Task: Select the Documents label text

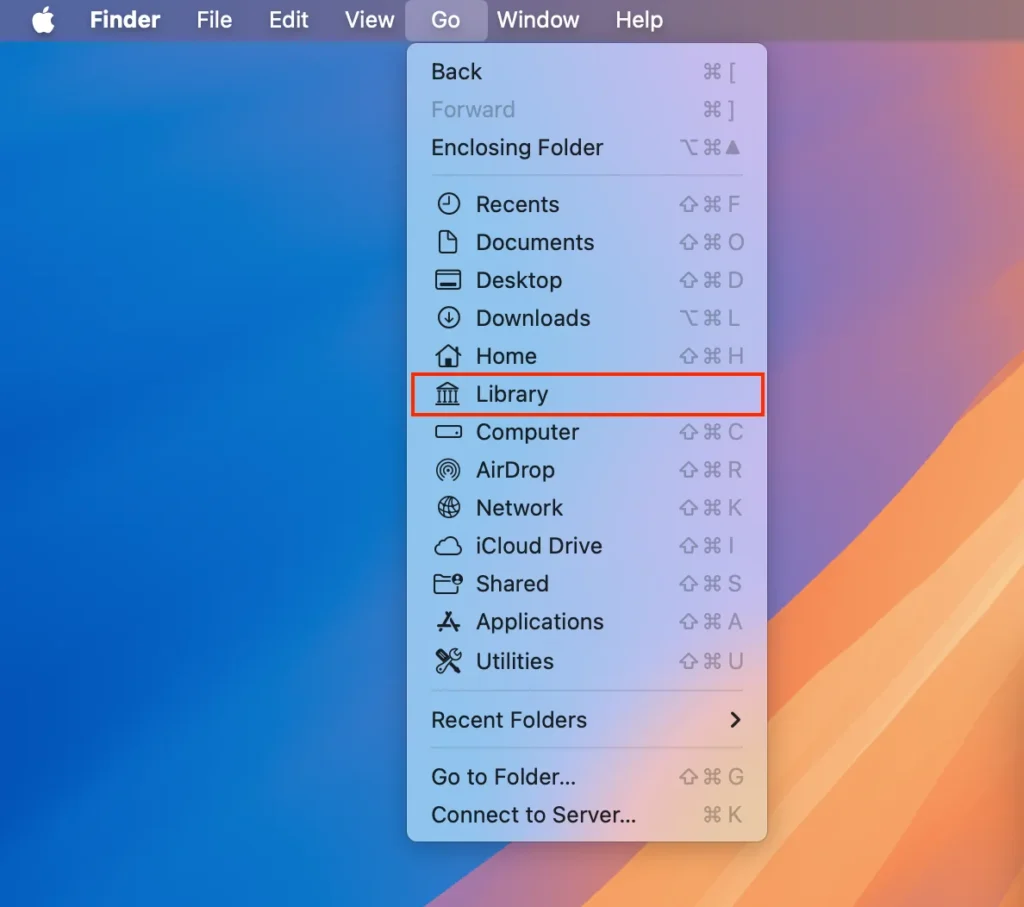Action: pyautogui.click(x=535, y=242)
